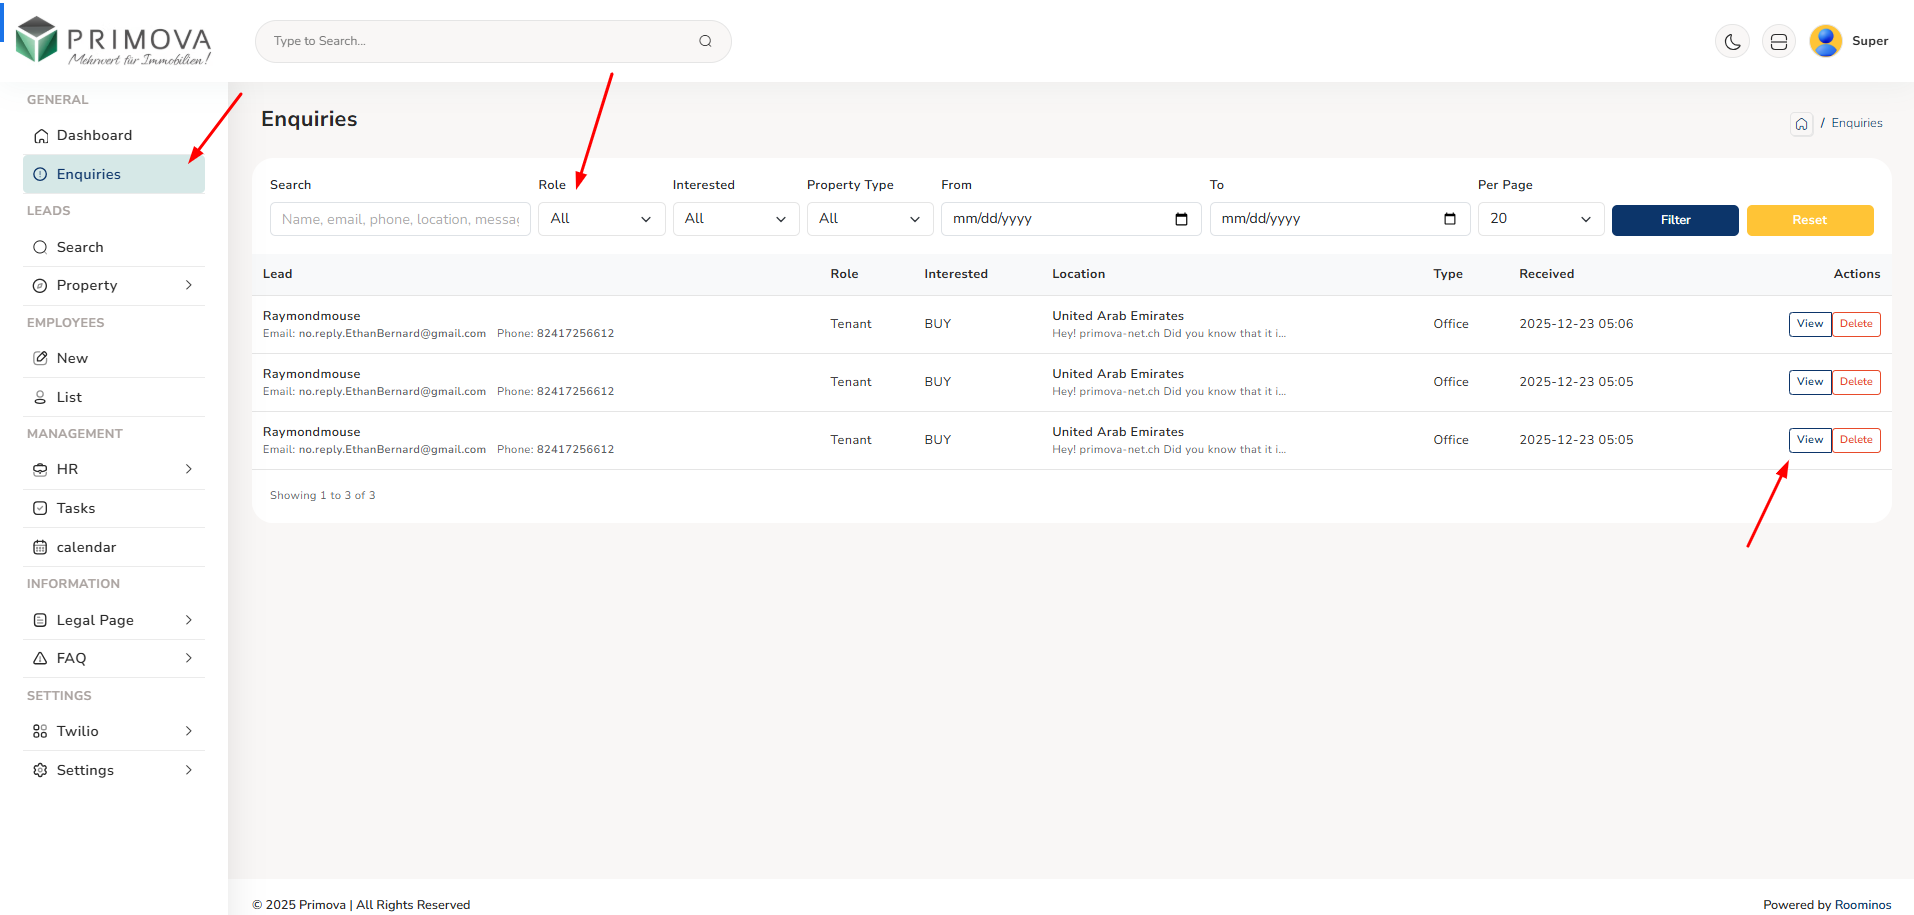
Task: Open the Super user profile avatar
Action: [1825, 41]
